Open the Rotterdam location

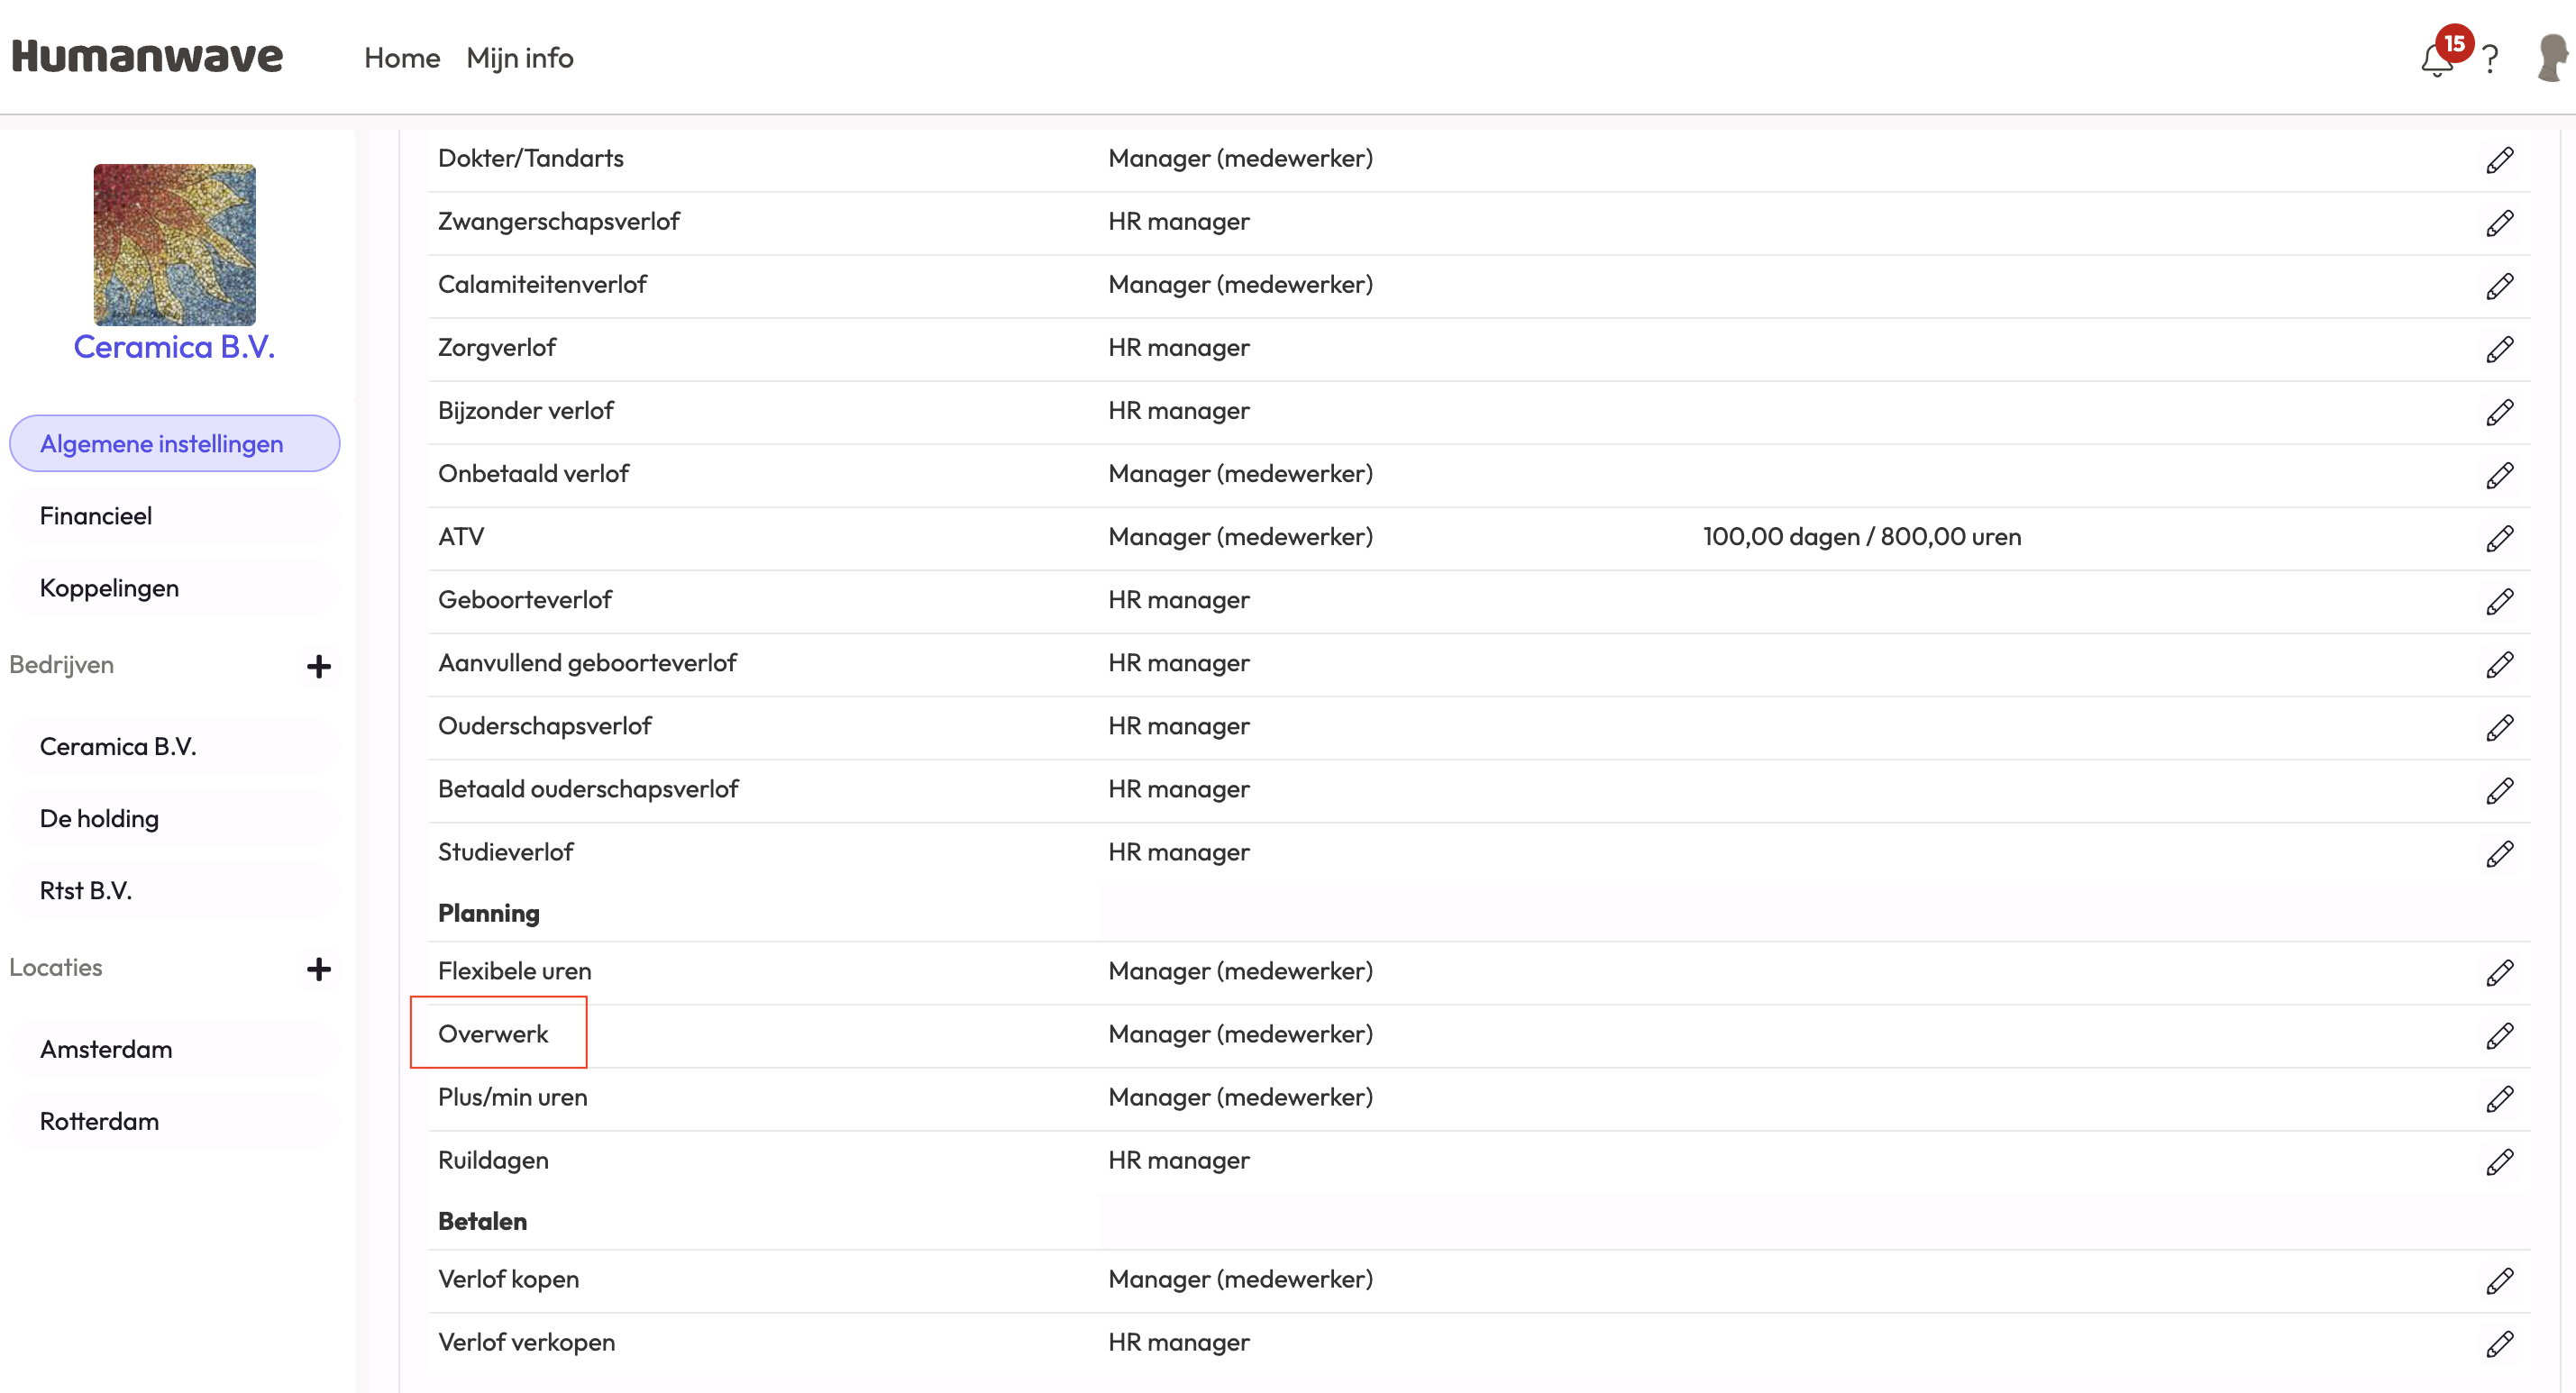click(x=99, y=1121)
